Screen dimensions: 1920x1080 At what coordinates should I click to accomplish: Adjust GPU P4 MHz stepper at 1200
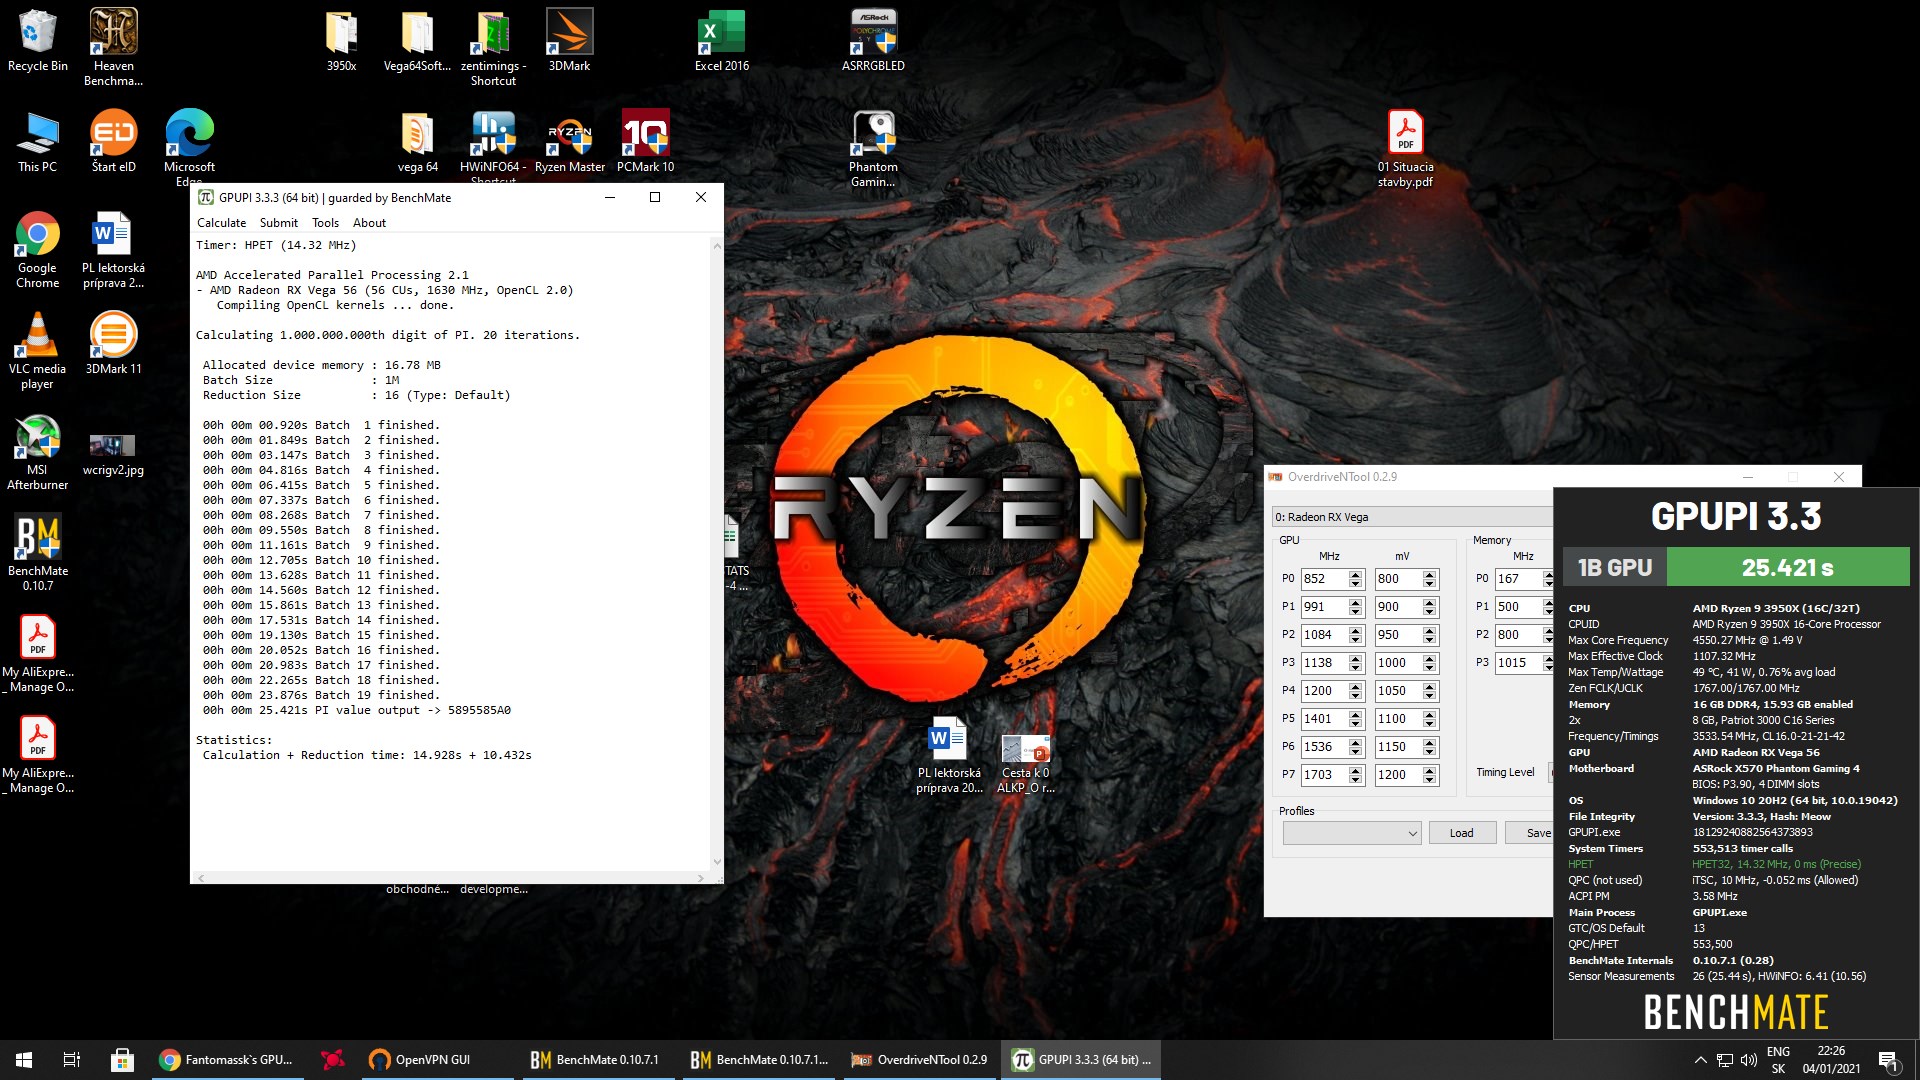[1356, 691]
